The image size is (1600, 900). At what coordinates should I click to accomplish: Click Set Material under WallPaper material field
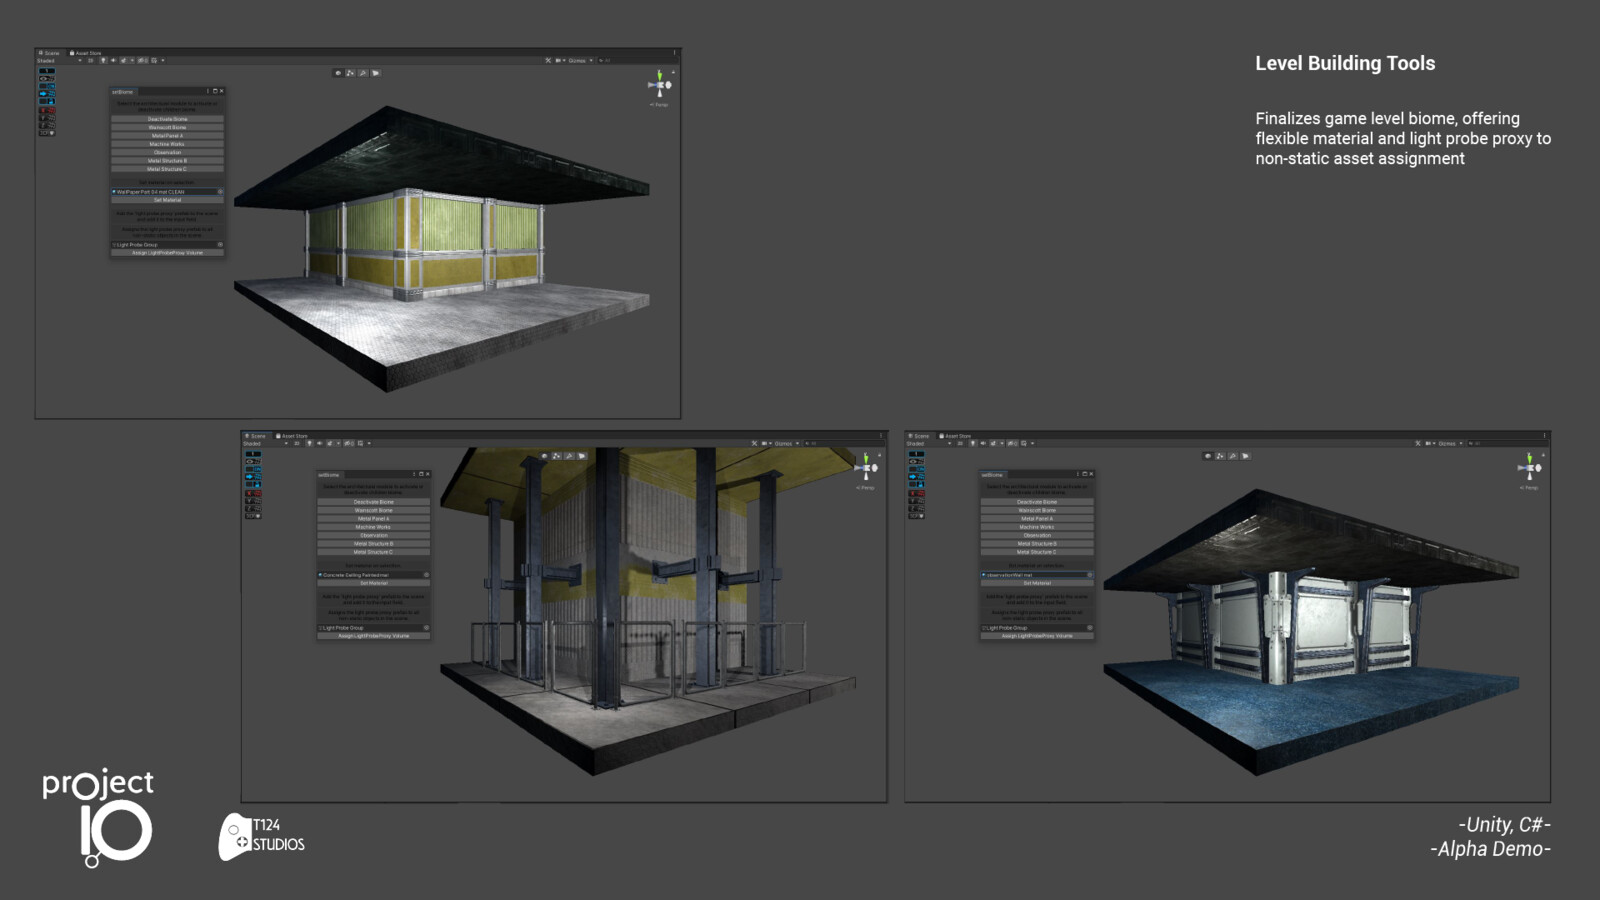click(167, 200)
